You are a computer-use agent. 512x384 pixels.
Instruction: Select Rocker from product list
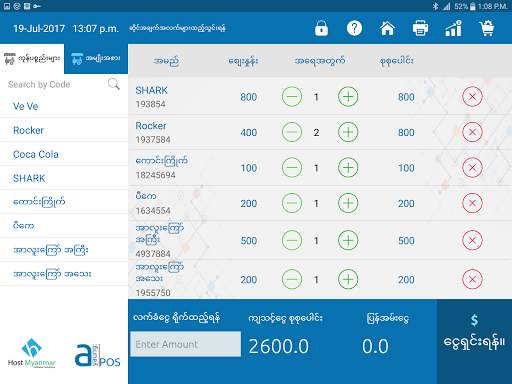point(64,130)
